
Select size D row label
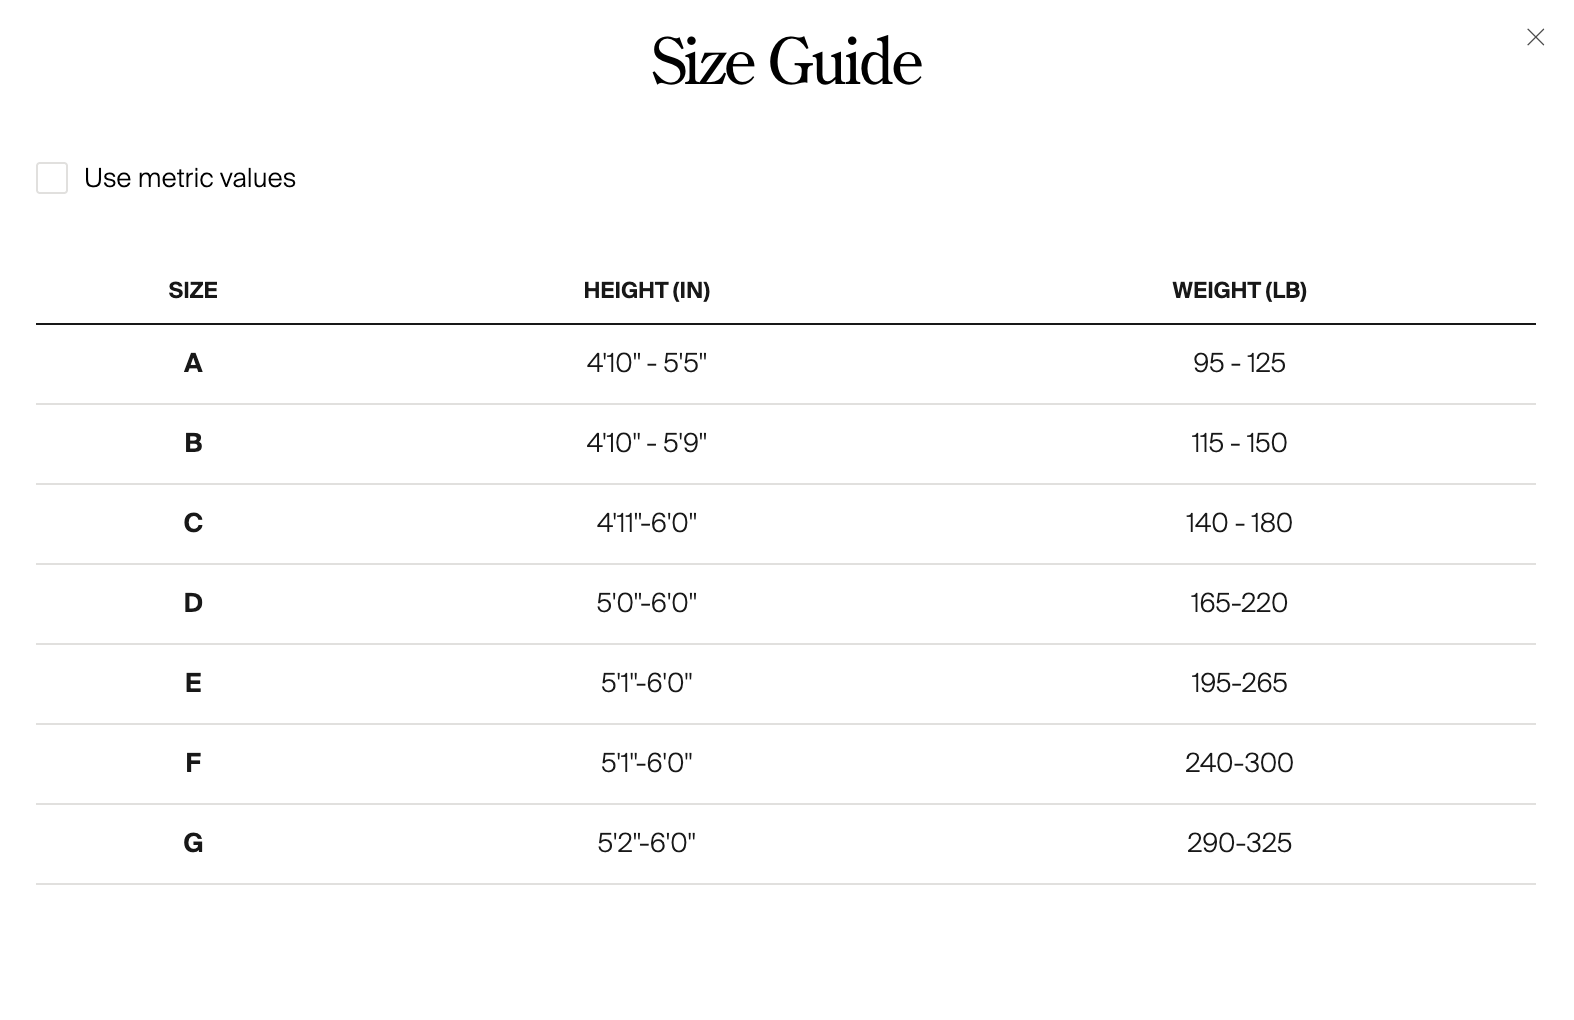(193, 603)
